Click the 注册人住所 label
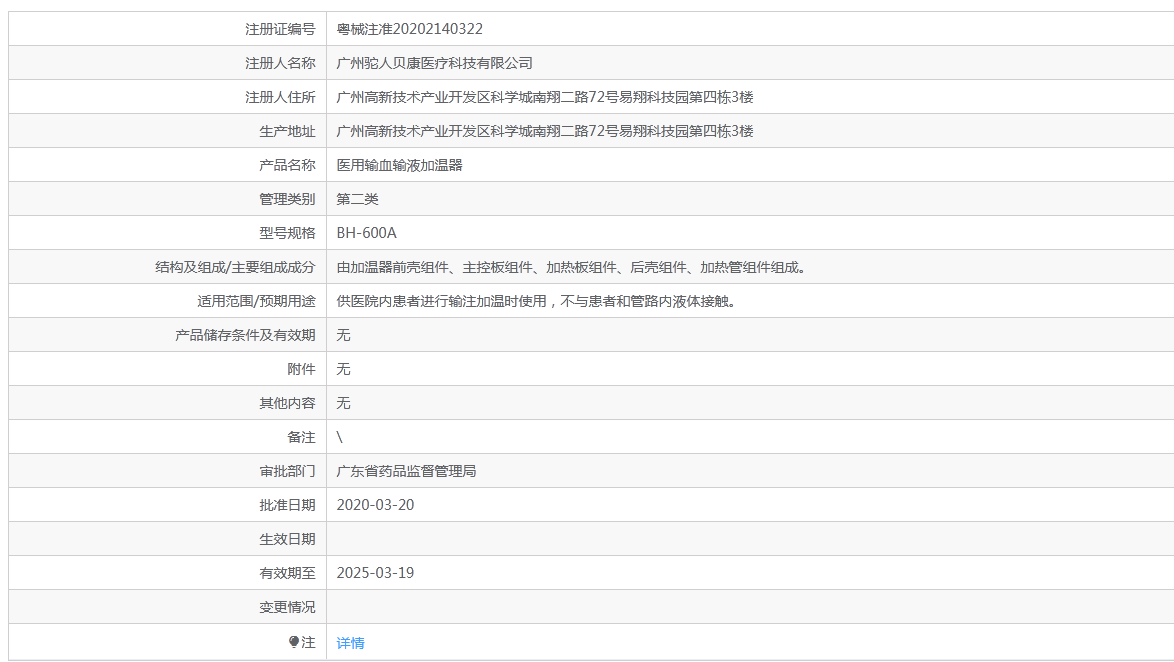Image resolution: width=1174 pixels, height=662 pixels. (280, 97)
